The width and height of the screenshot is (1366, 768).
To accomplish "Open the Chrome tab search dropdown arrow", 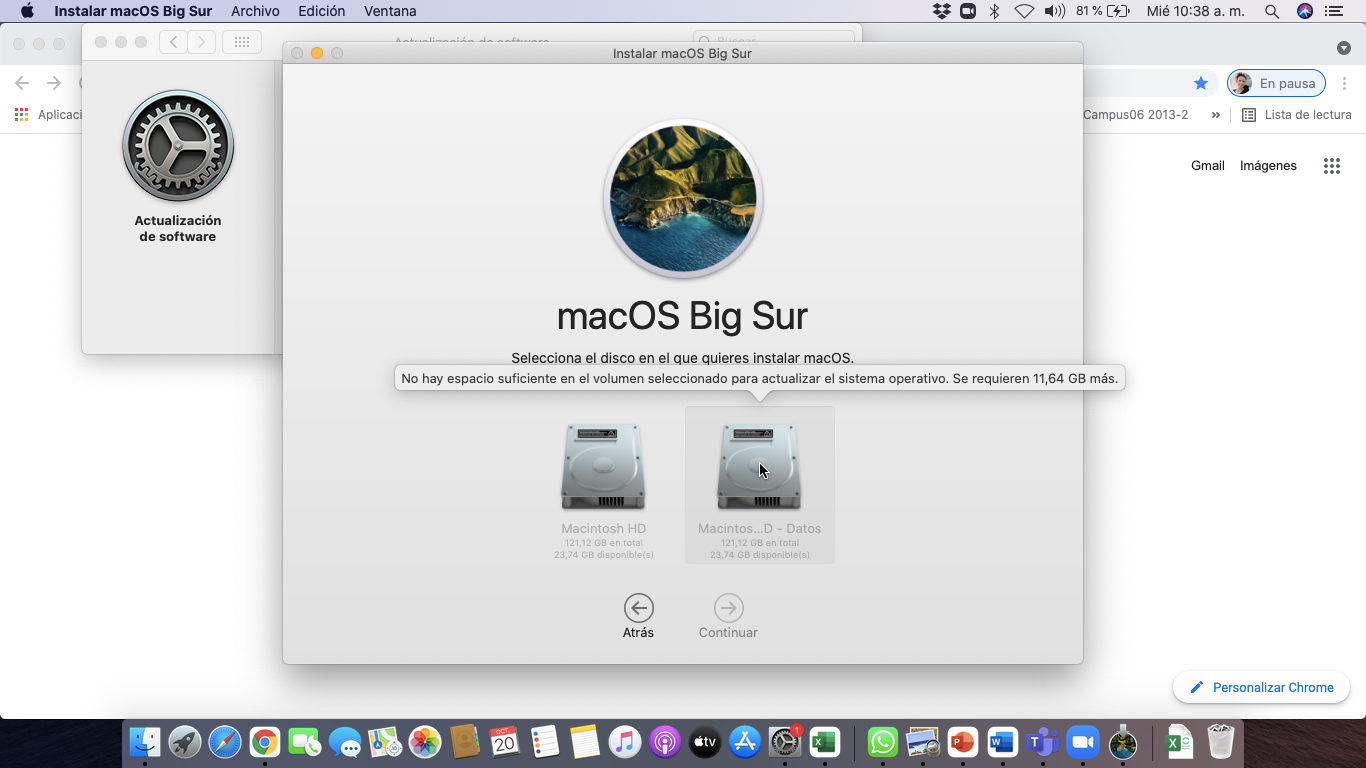I will pos(1344,48).
